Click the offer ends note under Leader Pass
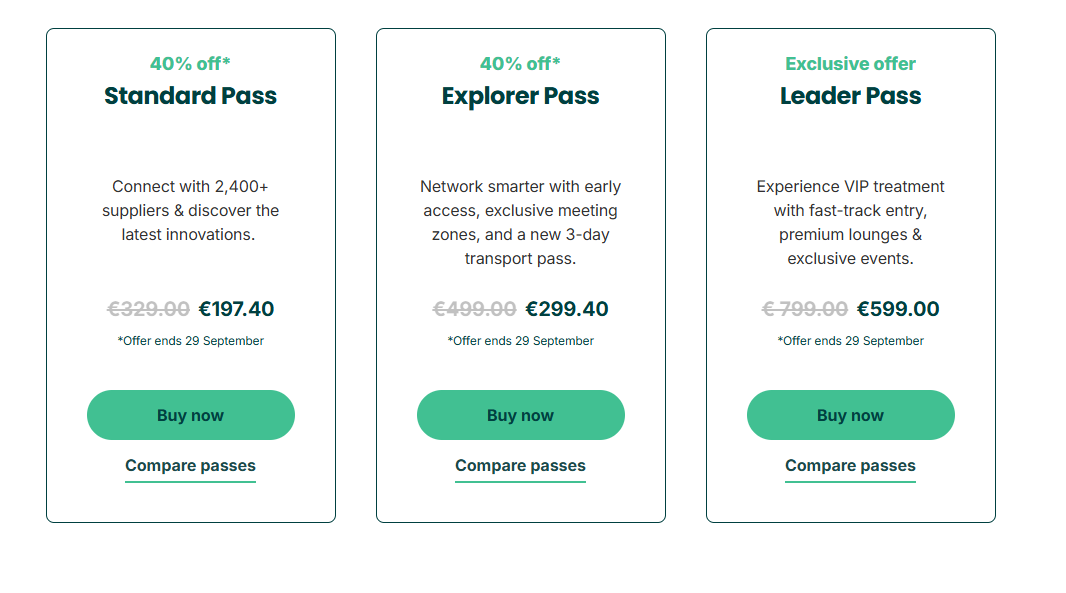 pyautogui.click(x=850, y=341)
